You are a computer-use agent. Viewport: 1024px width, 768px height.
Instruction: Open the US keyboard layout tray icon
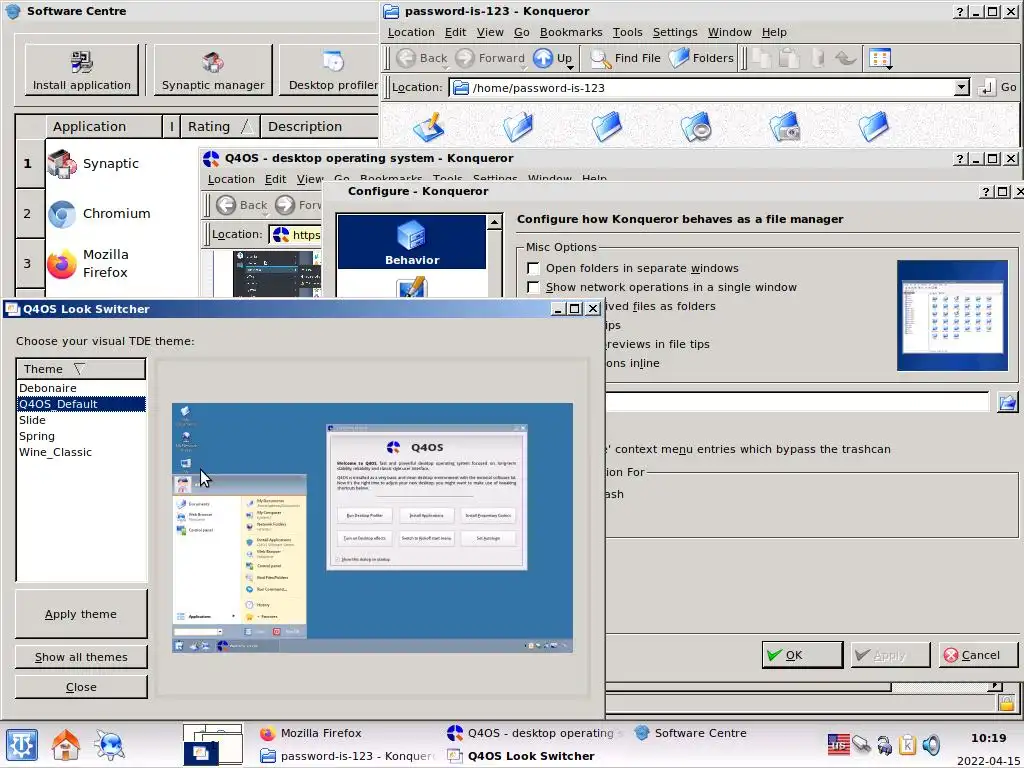pos(839,744)
